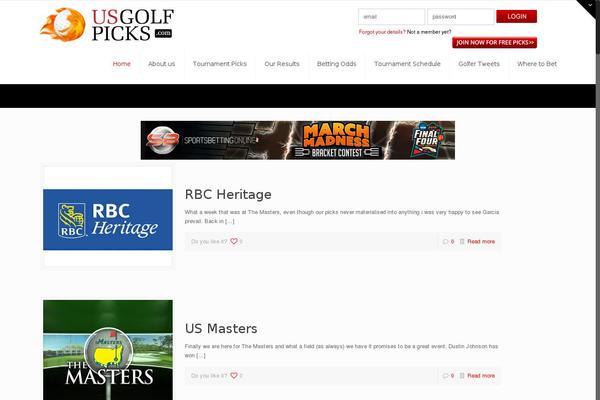Click document icon beside US Masters Read more
Image resolution: width=600 pixels, height=400 pixels.
click(462, 376)
